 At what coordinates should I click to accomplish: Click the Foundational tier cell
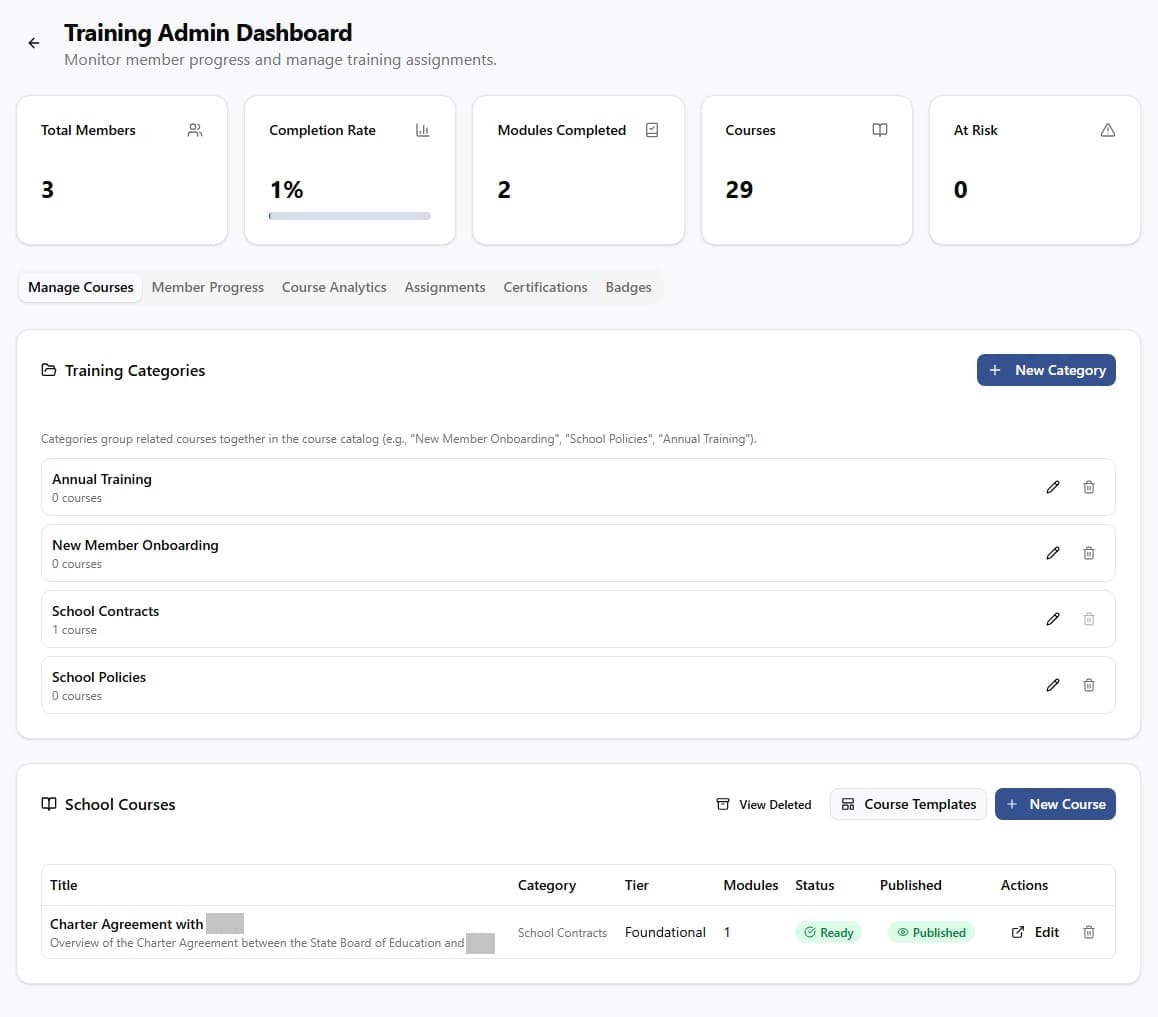[665, 932]
